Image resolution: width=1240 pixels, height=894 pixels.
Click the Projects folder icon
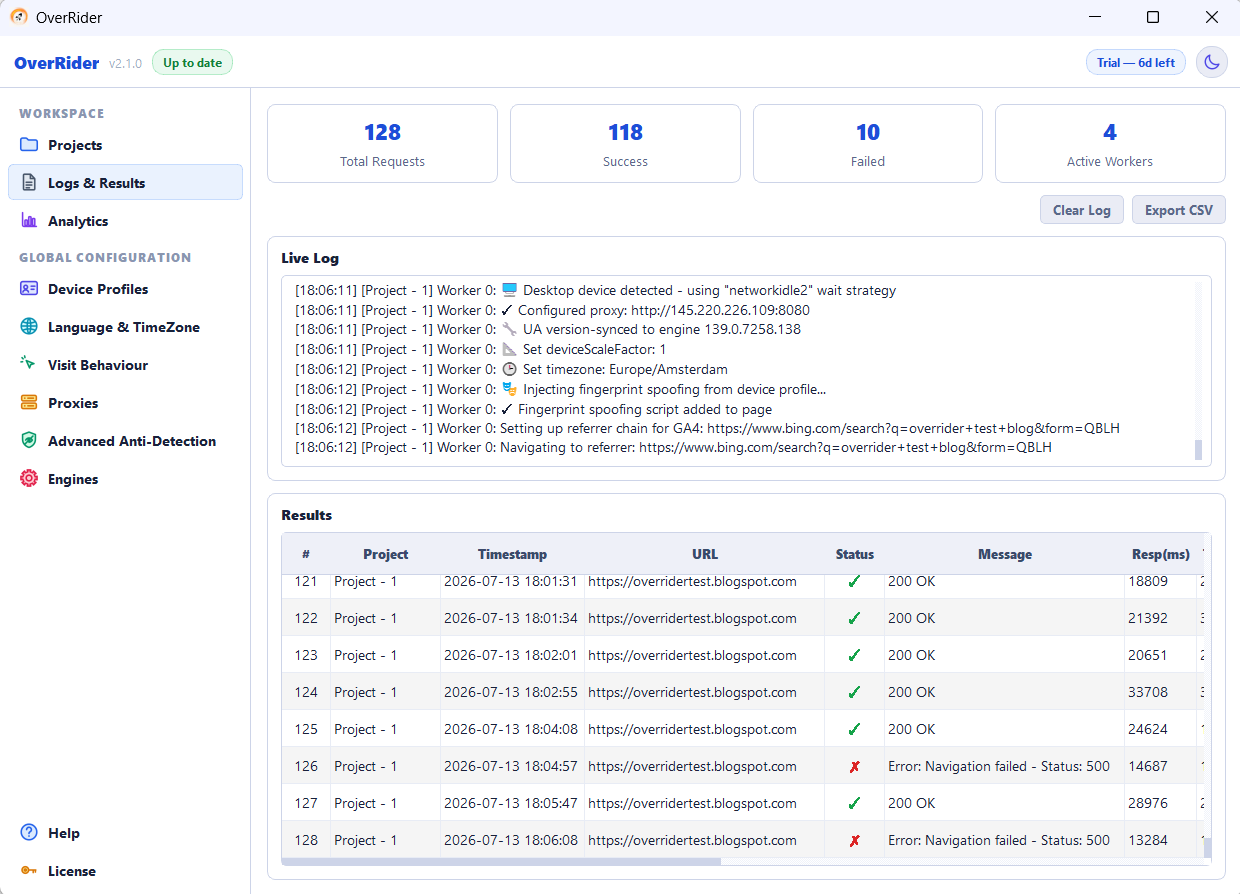coord(29,145)
